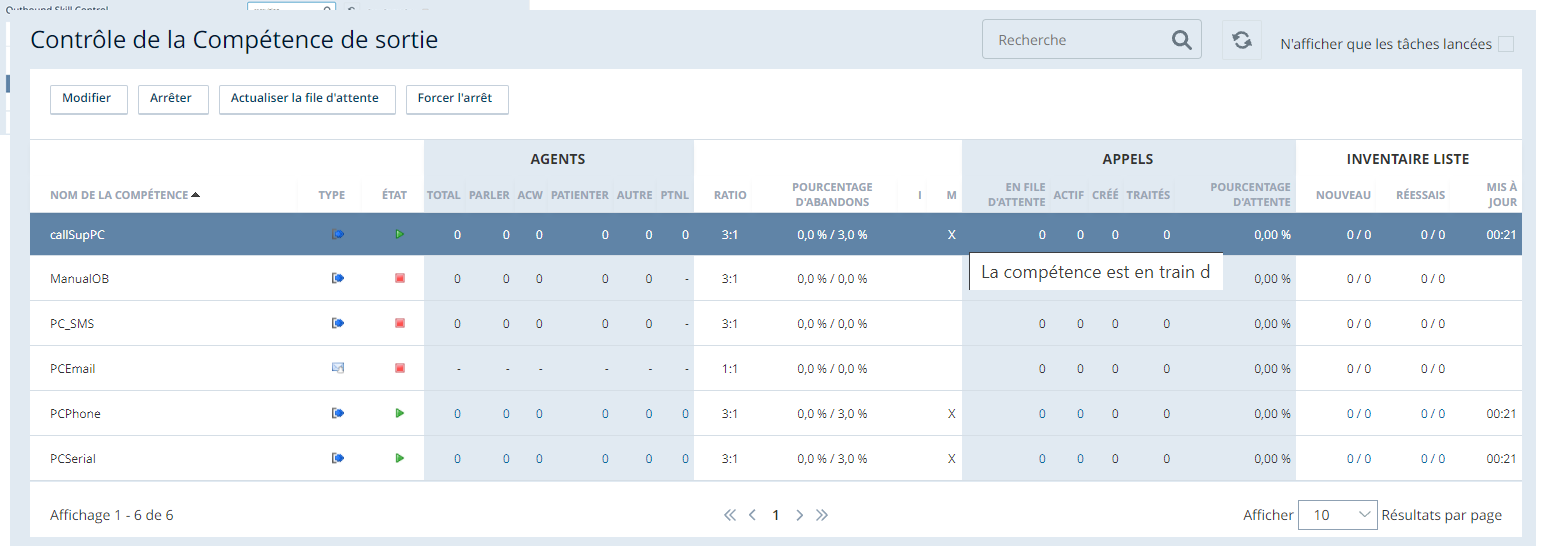Click the PCPhone type icon
This screenshot has width=1548, height=558.
pos(338,413)
